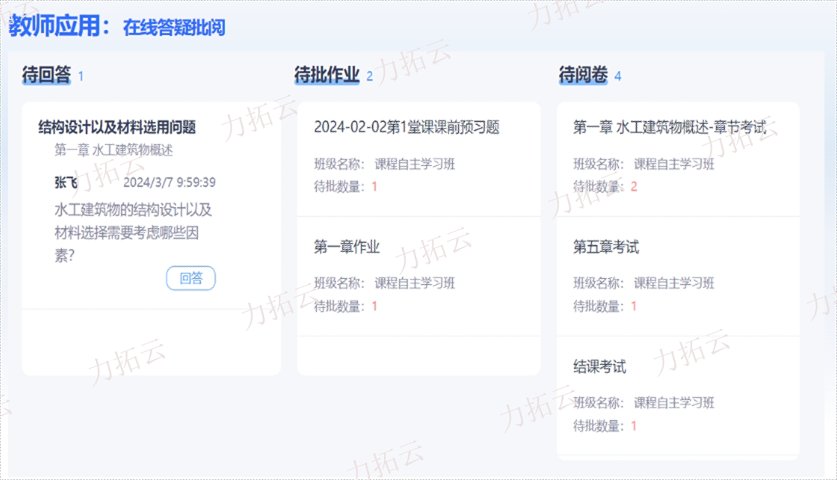The width and height of the screenshot is (837, 480).
Task: Click the chapter label 第一章 水工建筑物概述 under the question
Action: tap(114, 150)
